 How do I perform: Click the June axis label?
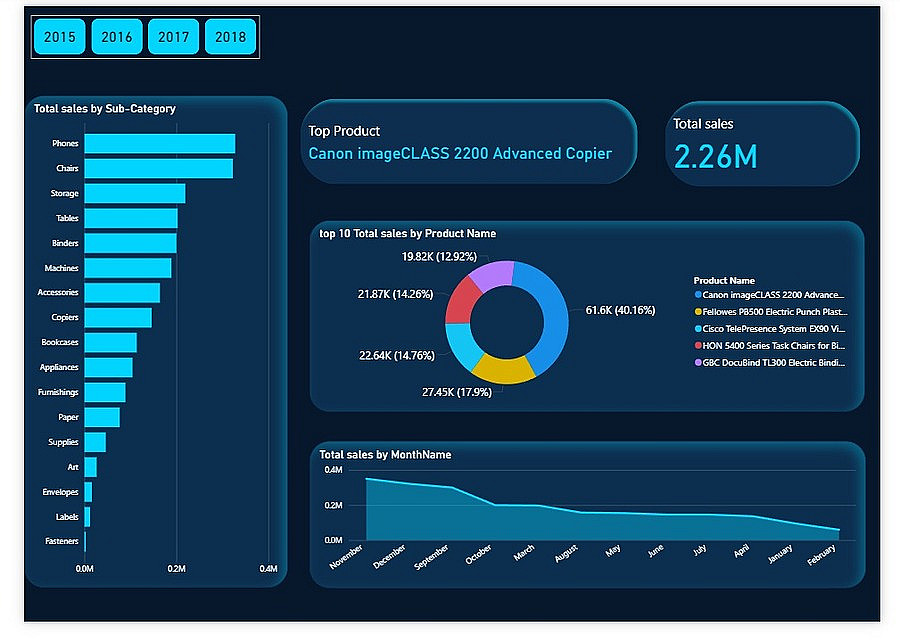click(x=655, y=551)
